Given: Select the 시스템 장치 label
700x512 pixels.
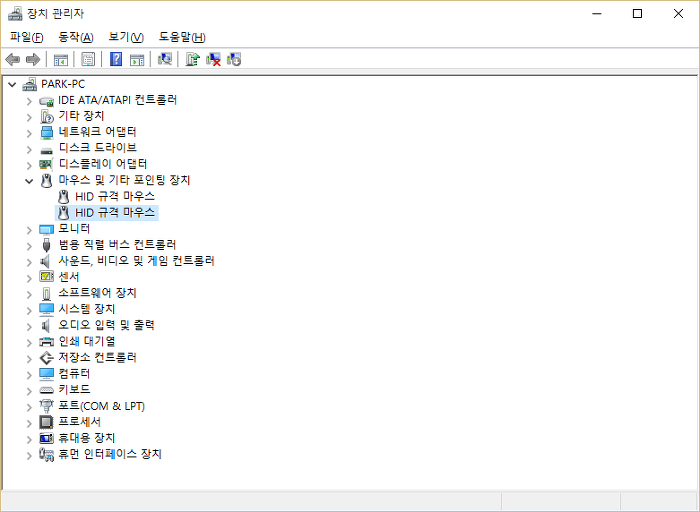Looking at the screenshot, I should [x=87, y=309].
